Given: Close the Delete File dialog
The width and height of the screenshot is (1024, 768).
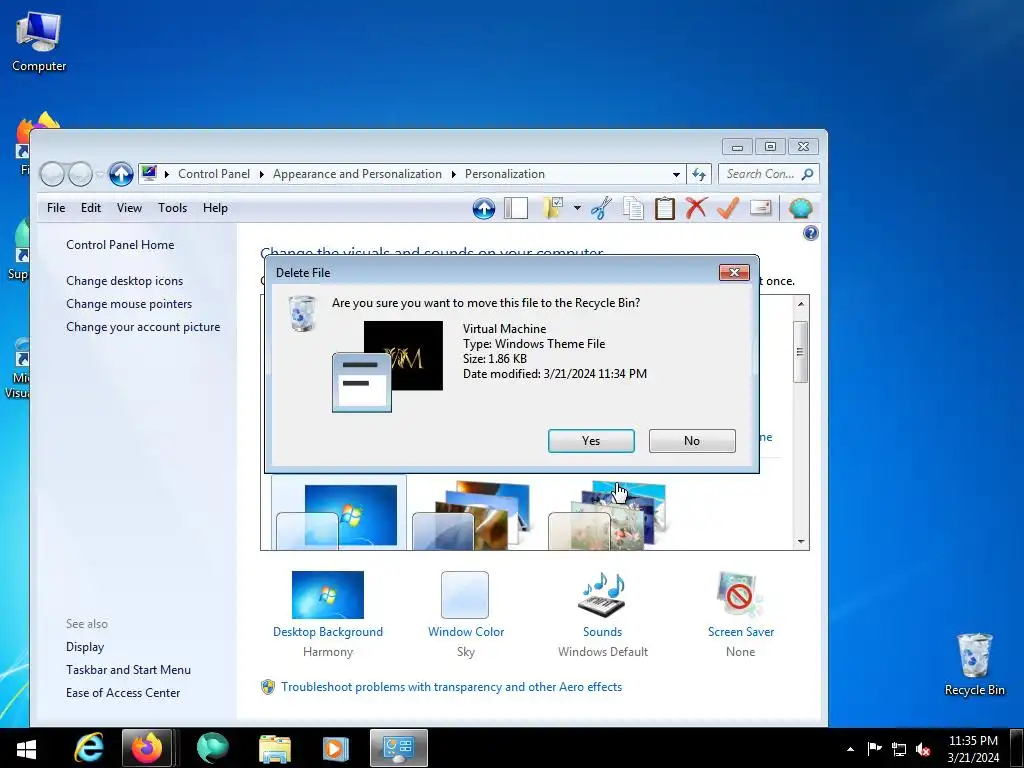Looking at the screenshot, I should [734, 272].
